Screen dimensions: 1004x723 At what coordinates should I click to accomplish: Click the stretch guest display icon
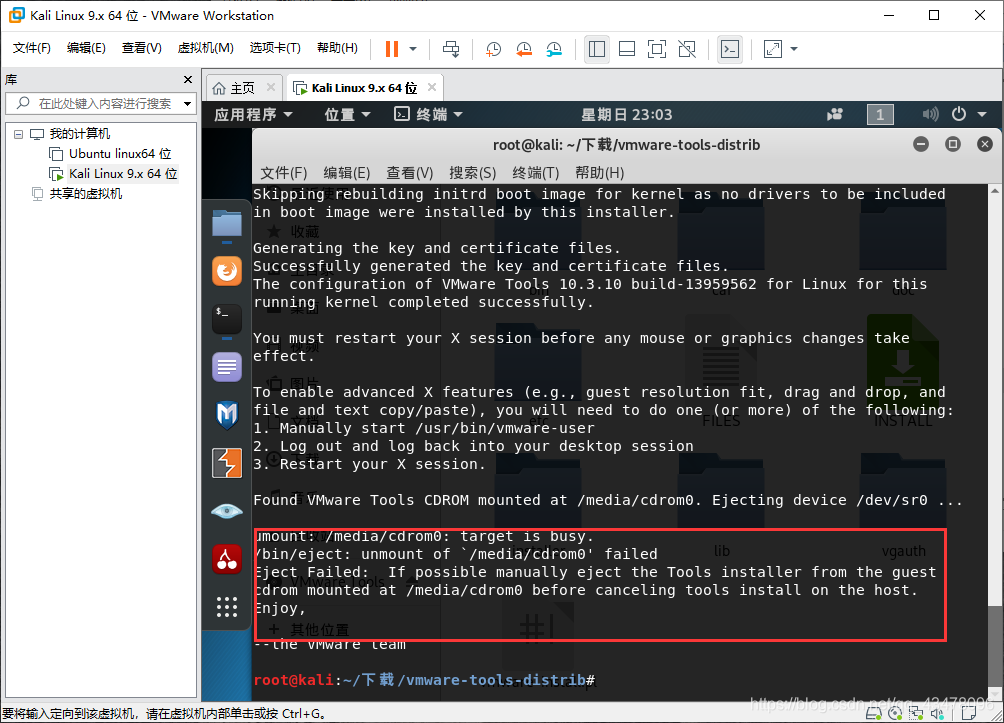(x=773, y=49)
